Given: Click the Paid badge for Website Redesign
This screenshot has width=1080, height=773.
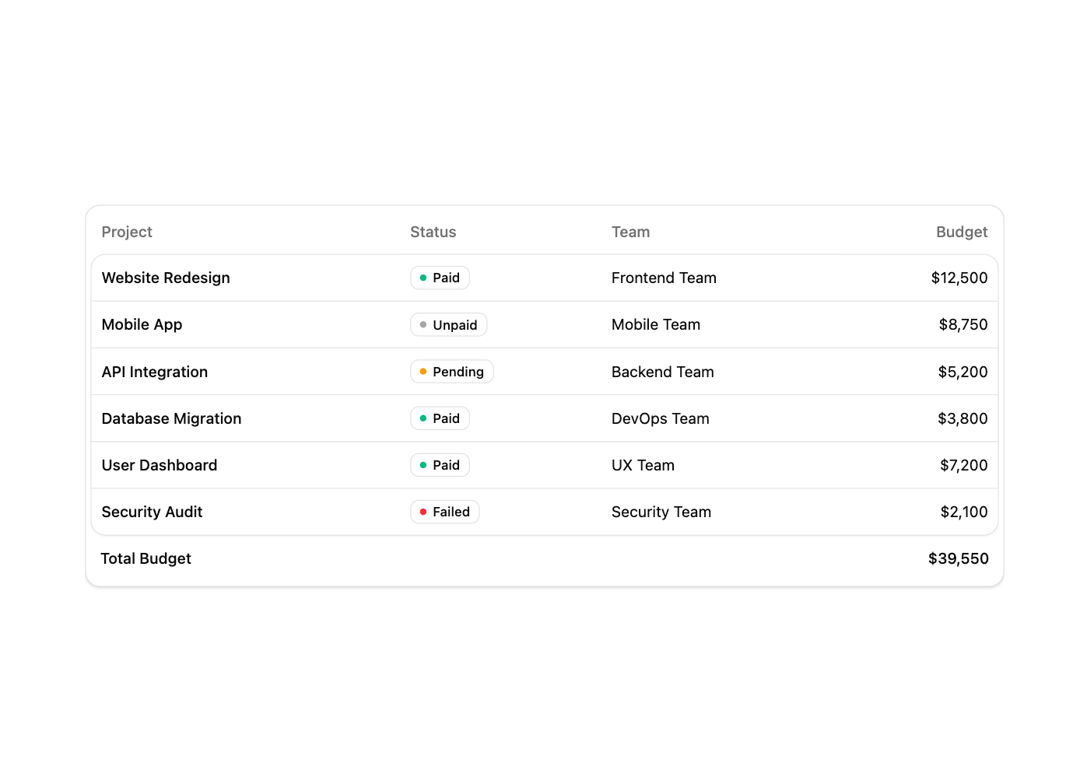Looking at the screenshot, I should click(x=439, y=278).
